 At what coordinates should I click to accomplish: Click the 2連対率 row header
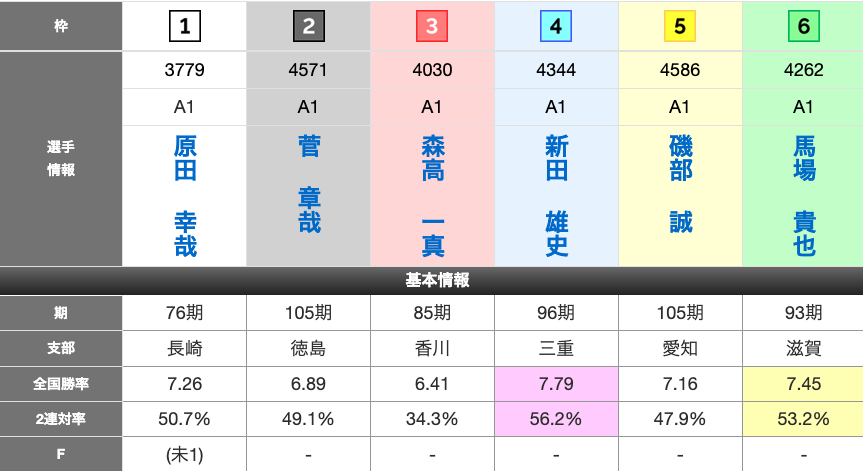pyautogui.click(x=62, y=419)
